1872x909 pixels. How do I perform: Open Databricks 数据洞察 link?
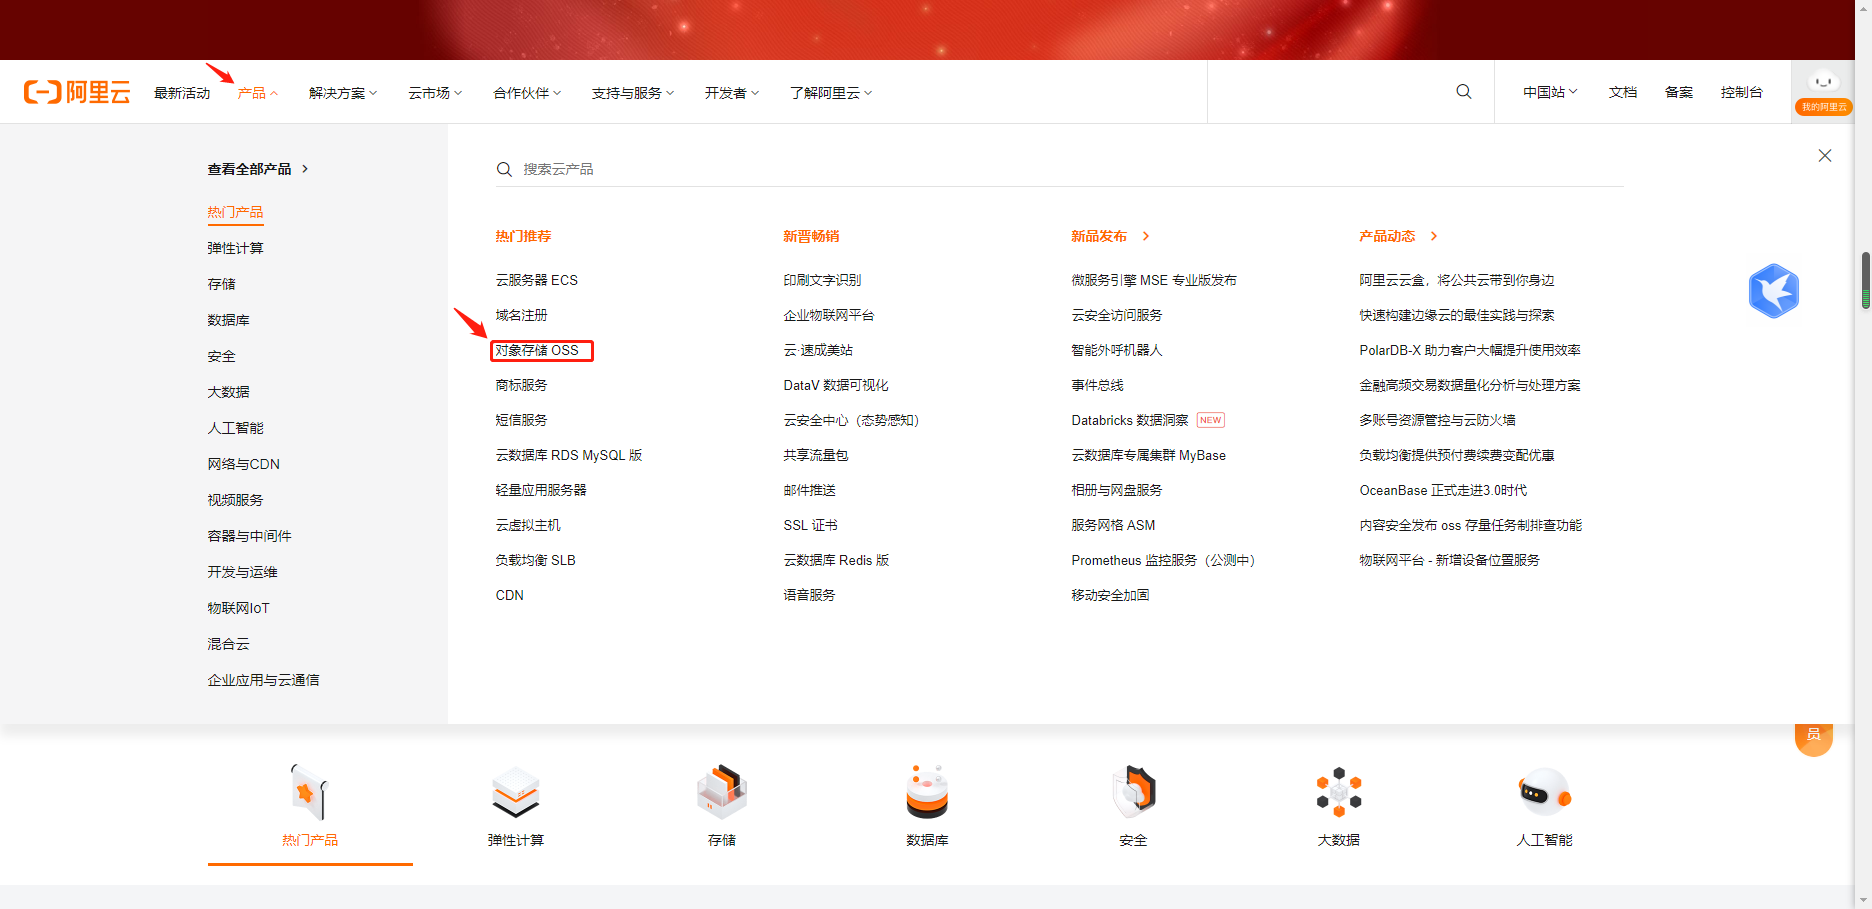pyautogui.click(x=1130, y=420)
